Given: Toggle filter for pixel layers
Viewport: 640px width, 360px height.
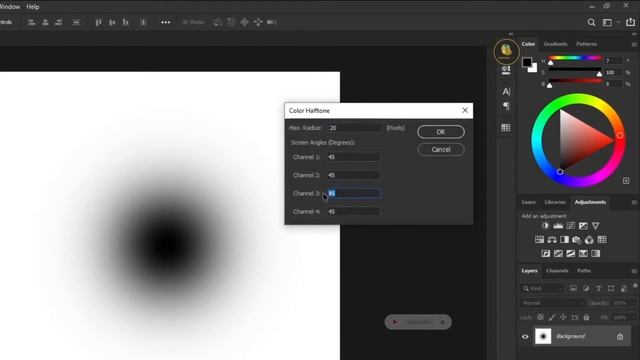Looking at the screenshot, I should click(x=573, y=289).
